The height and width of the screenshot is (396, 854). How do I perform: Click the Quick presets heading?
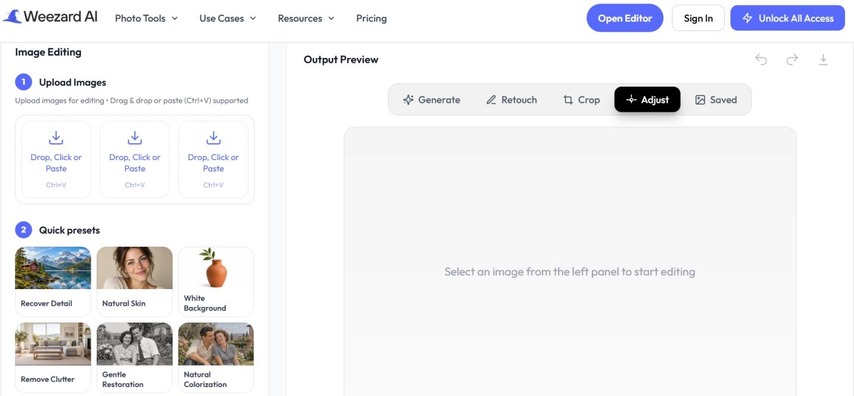coord(69,230)
